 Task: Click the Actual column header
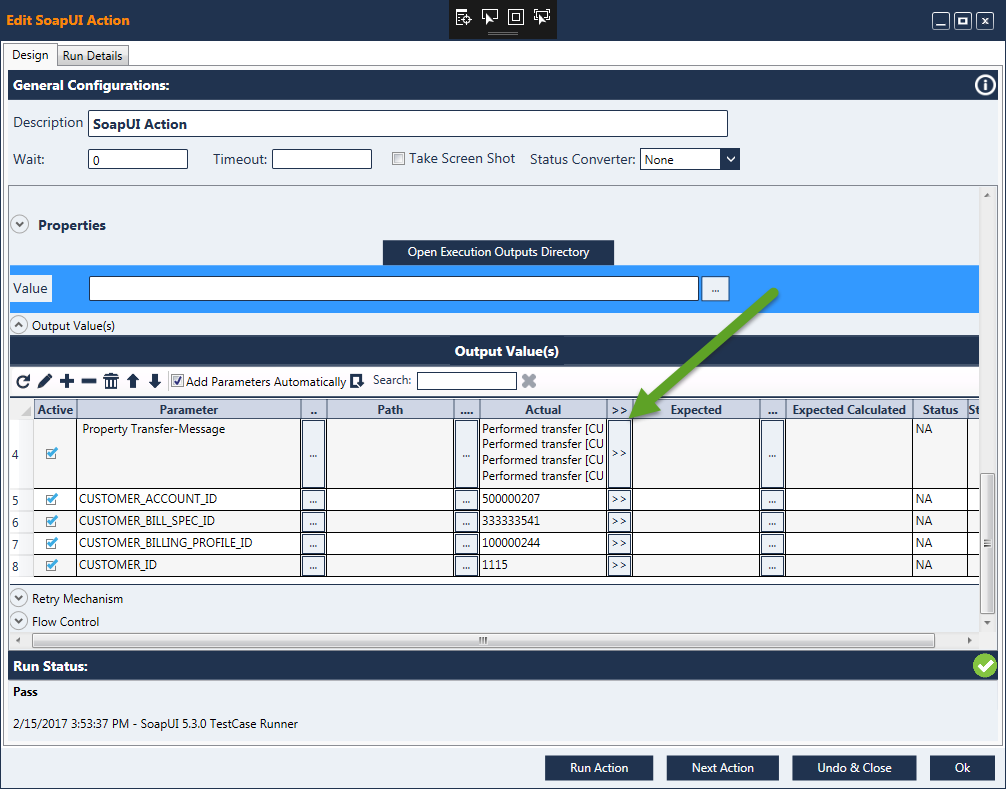tap(543, 410)
